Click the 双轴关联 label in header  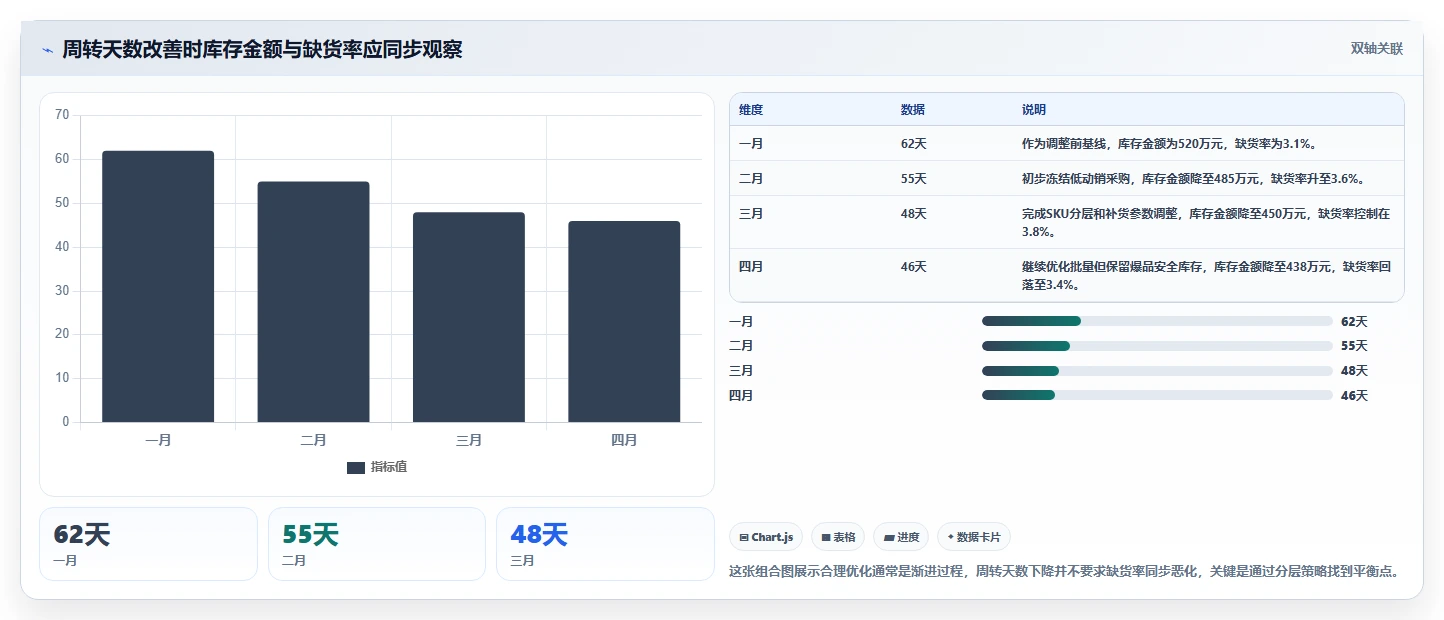tap(1377, 49)
